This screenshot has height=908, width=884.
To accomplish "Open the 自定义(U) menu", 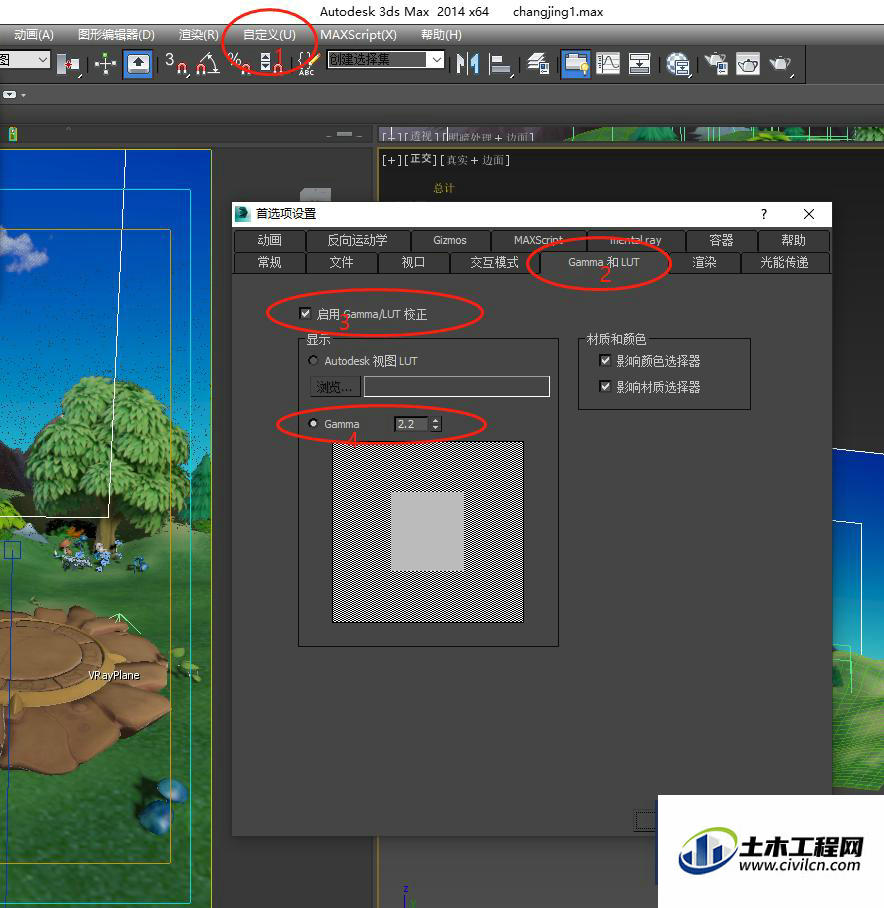I will [269, 35].
